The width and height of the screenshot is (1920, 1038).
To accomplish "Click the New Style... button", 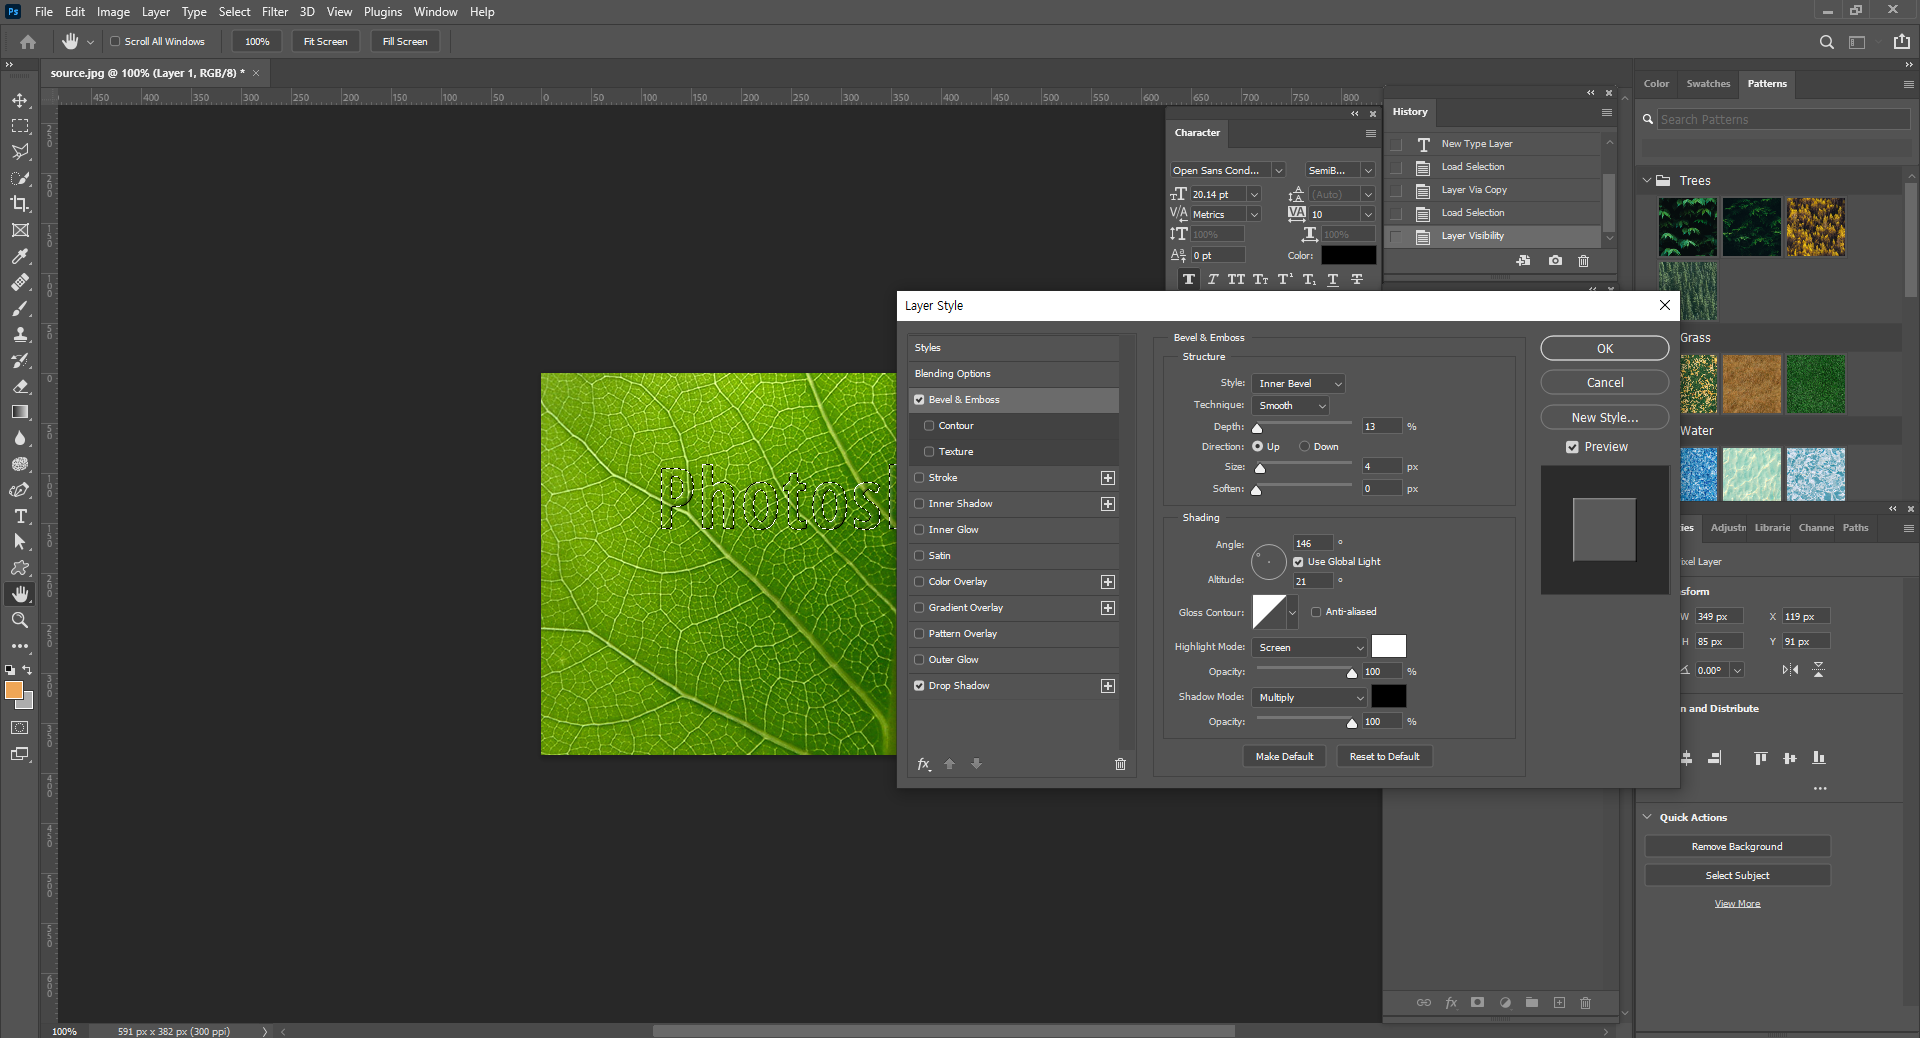I will tap(1605, 418).
